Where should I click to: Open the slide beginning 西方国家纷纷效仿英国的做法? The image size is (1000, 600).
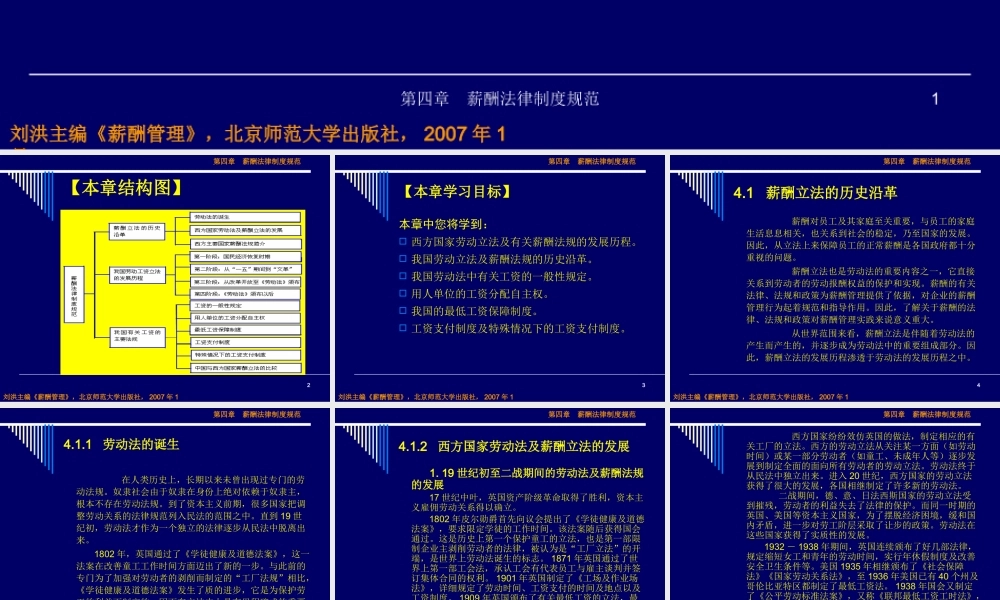pyautogui.click(x=835, y=504)
